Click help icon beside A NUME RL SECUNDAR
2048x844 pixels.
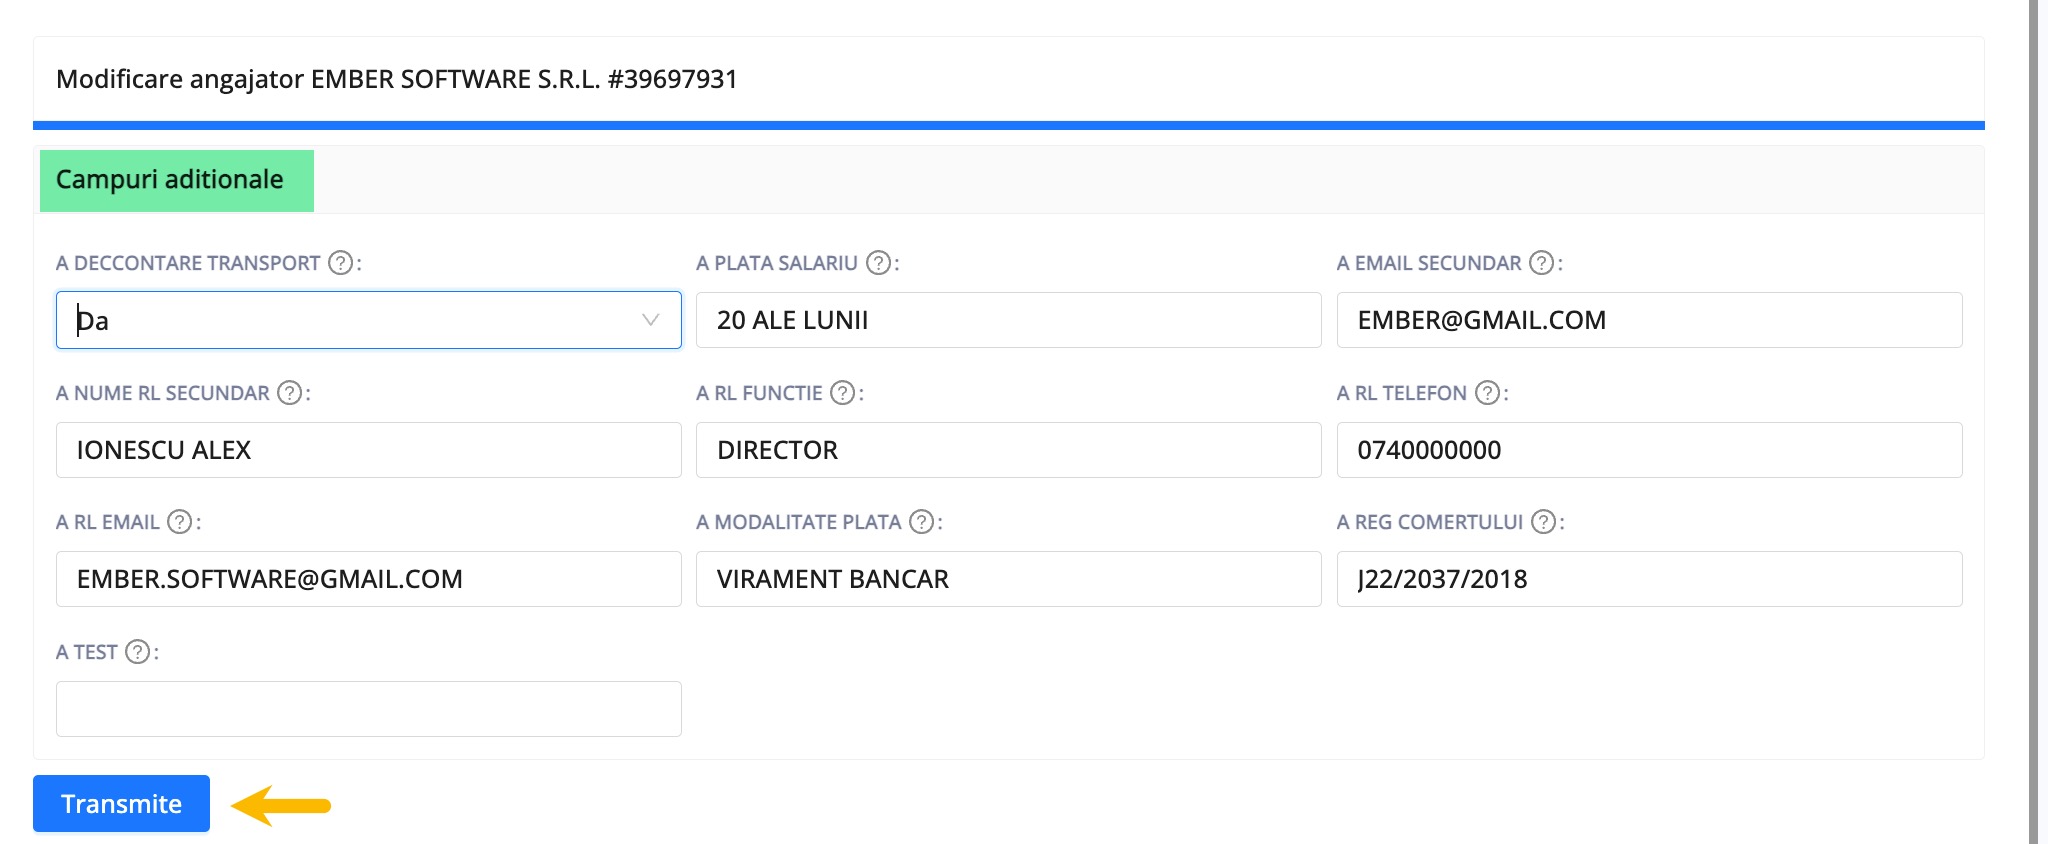click(290, 393)
